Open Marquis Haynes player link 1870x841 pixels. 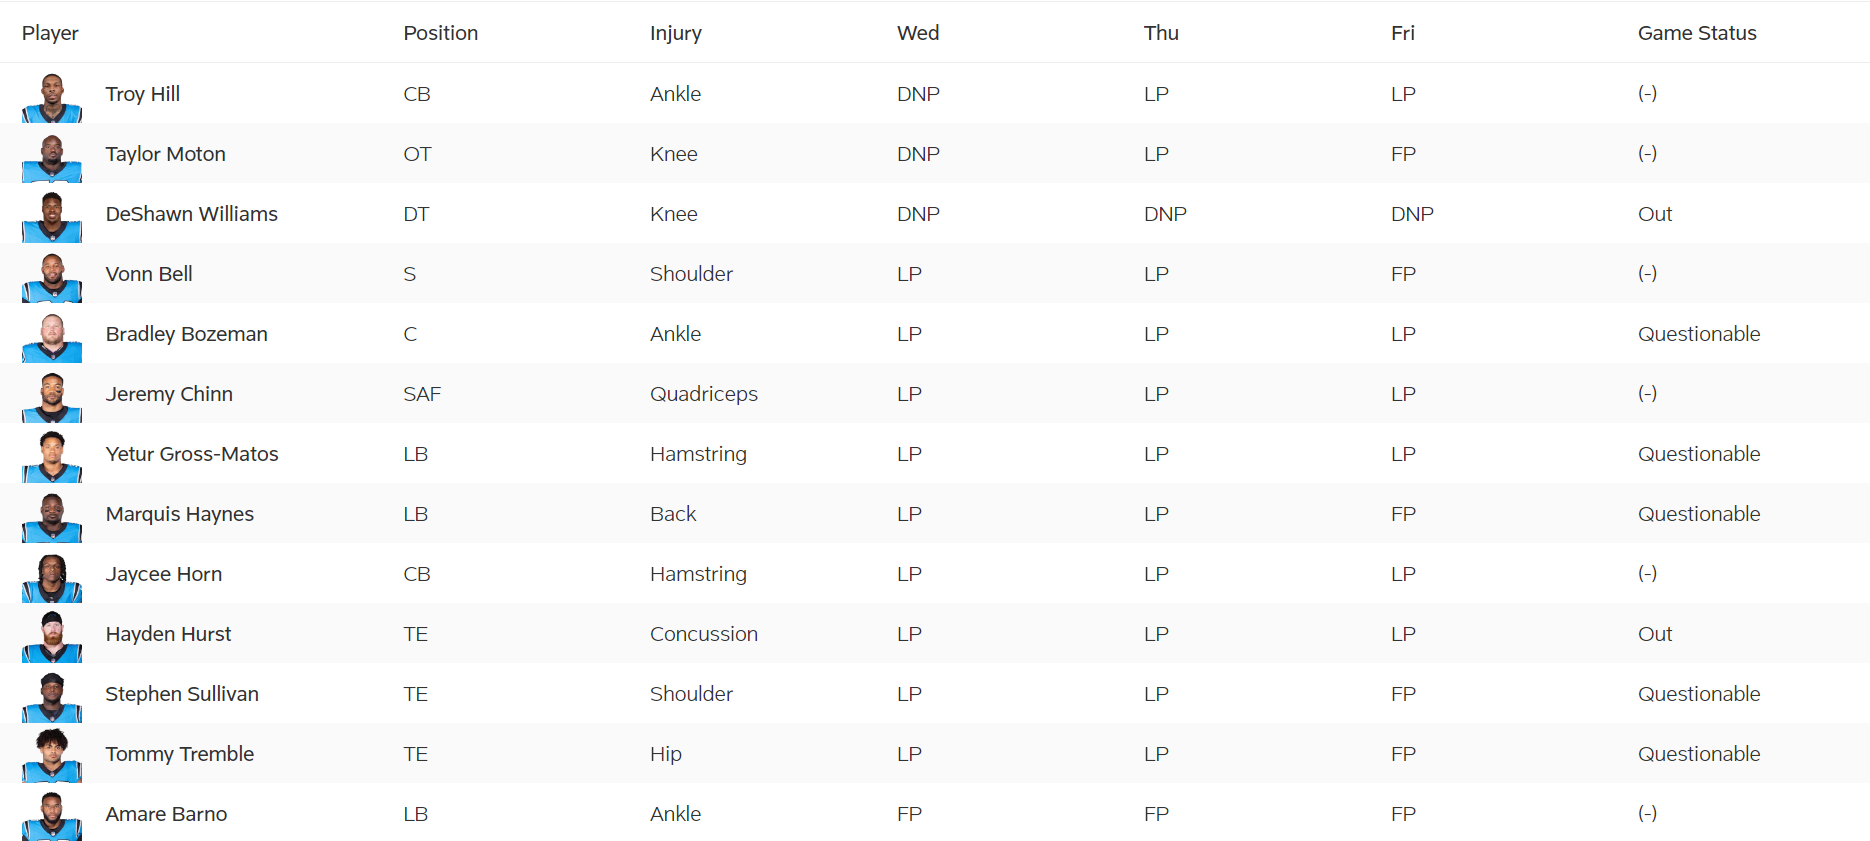point(180,514)
